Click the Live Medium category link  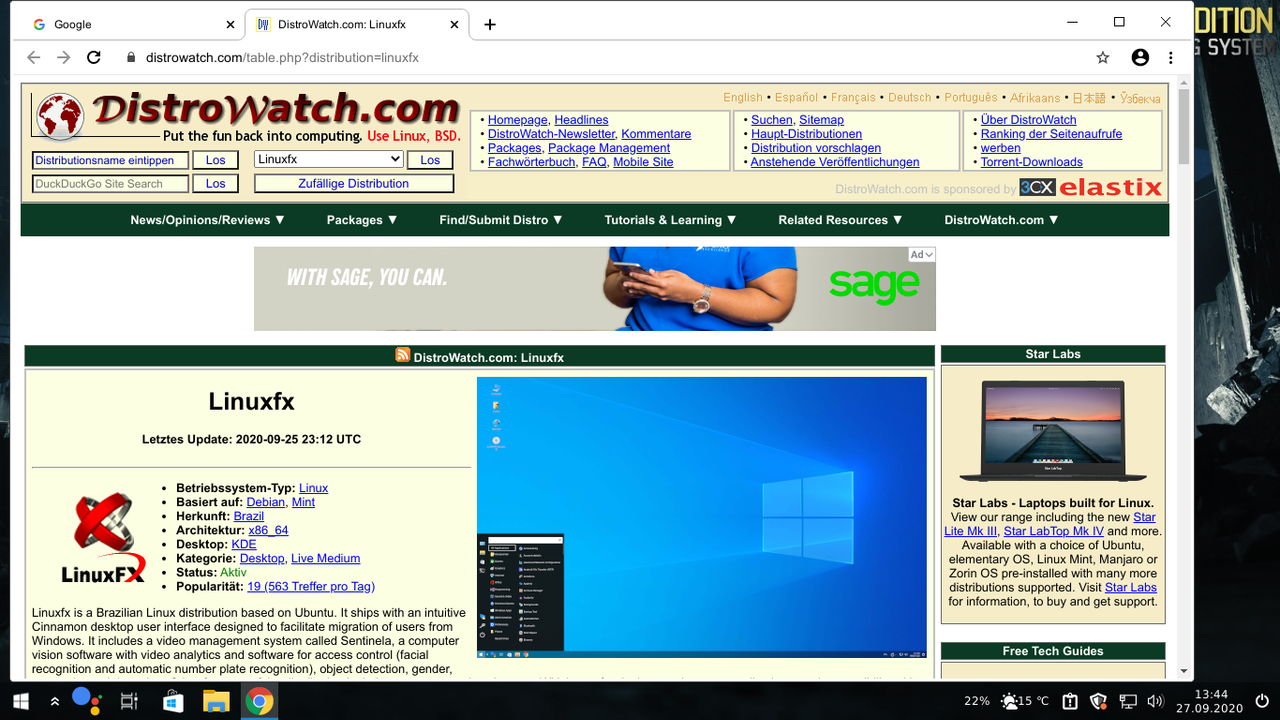[x=325, y=558]
